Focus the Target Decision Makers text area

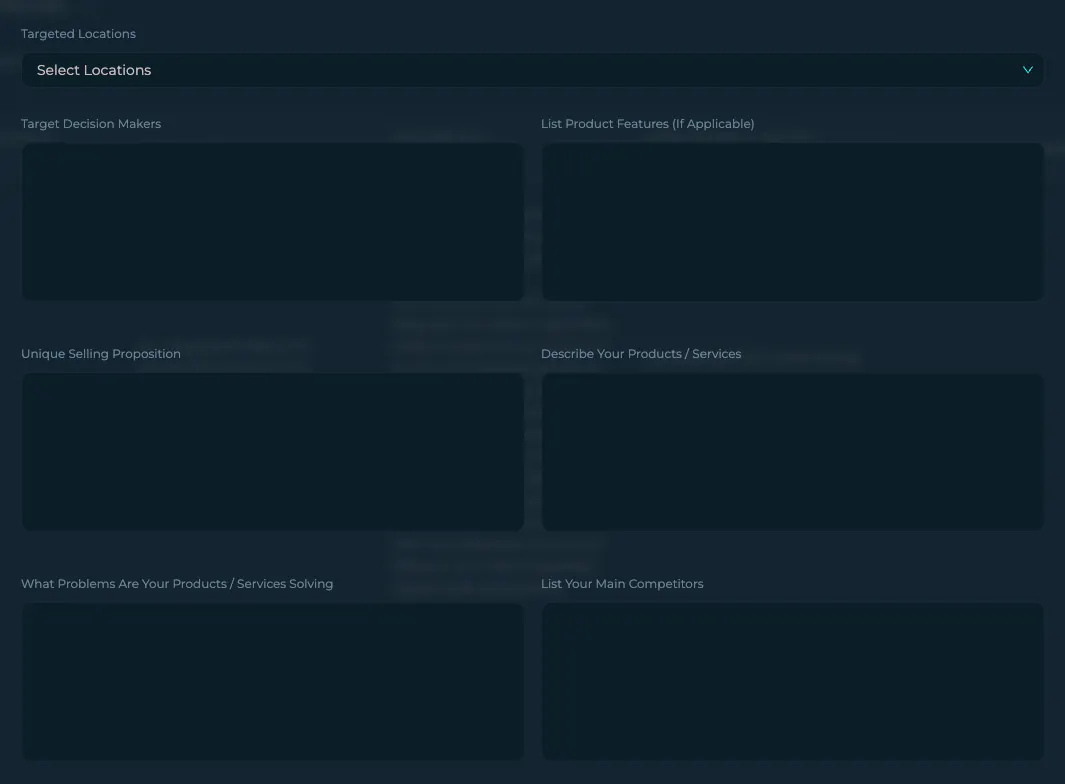coord(272,221)
